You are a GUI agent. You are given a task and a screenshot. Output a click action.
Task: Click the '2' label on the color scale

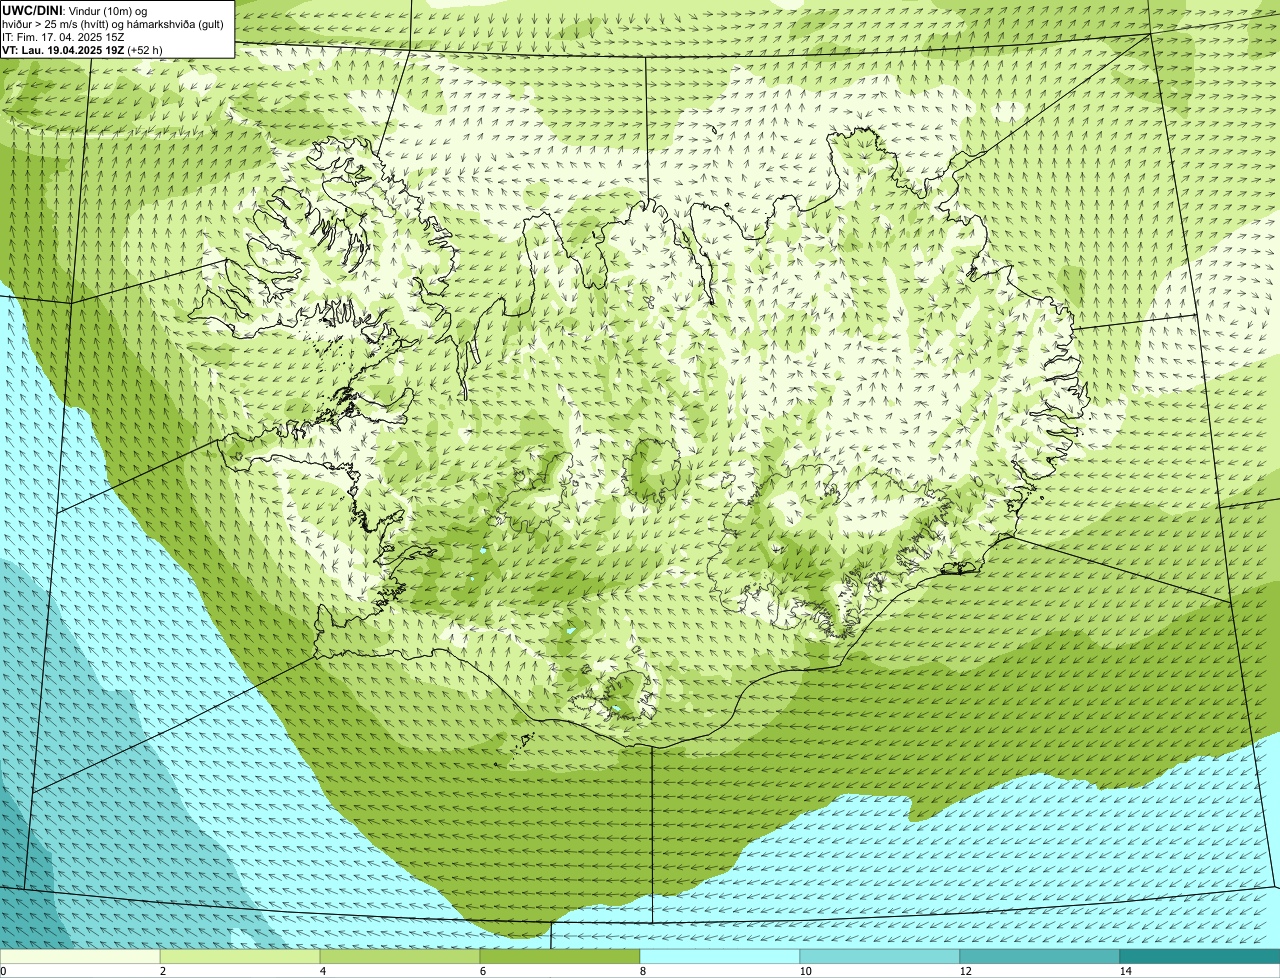(x=162, y=971)
